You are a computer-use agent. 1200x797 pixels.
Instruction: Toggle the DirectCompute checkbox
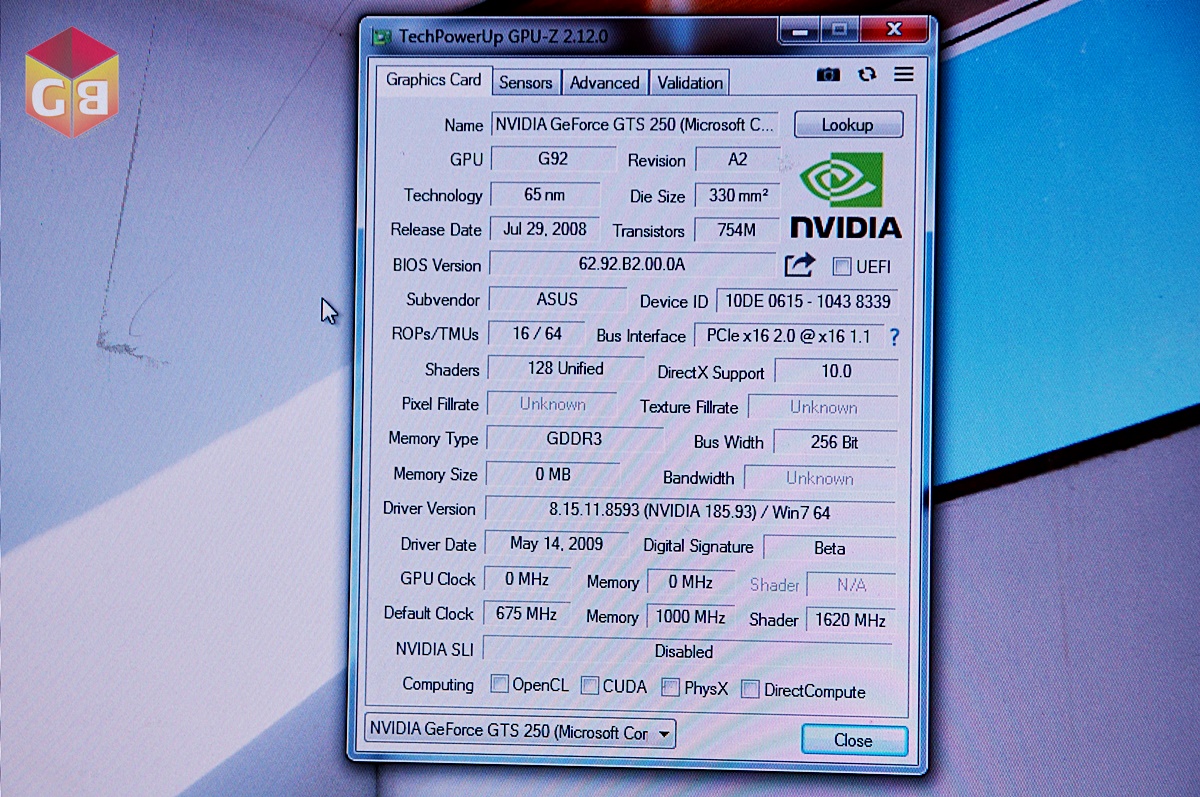[x=750, y=689]
